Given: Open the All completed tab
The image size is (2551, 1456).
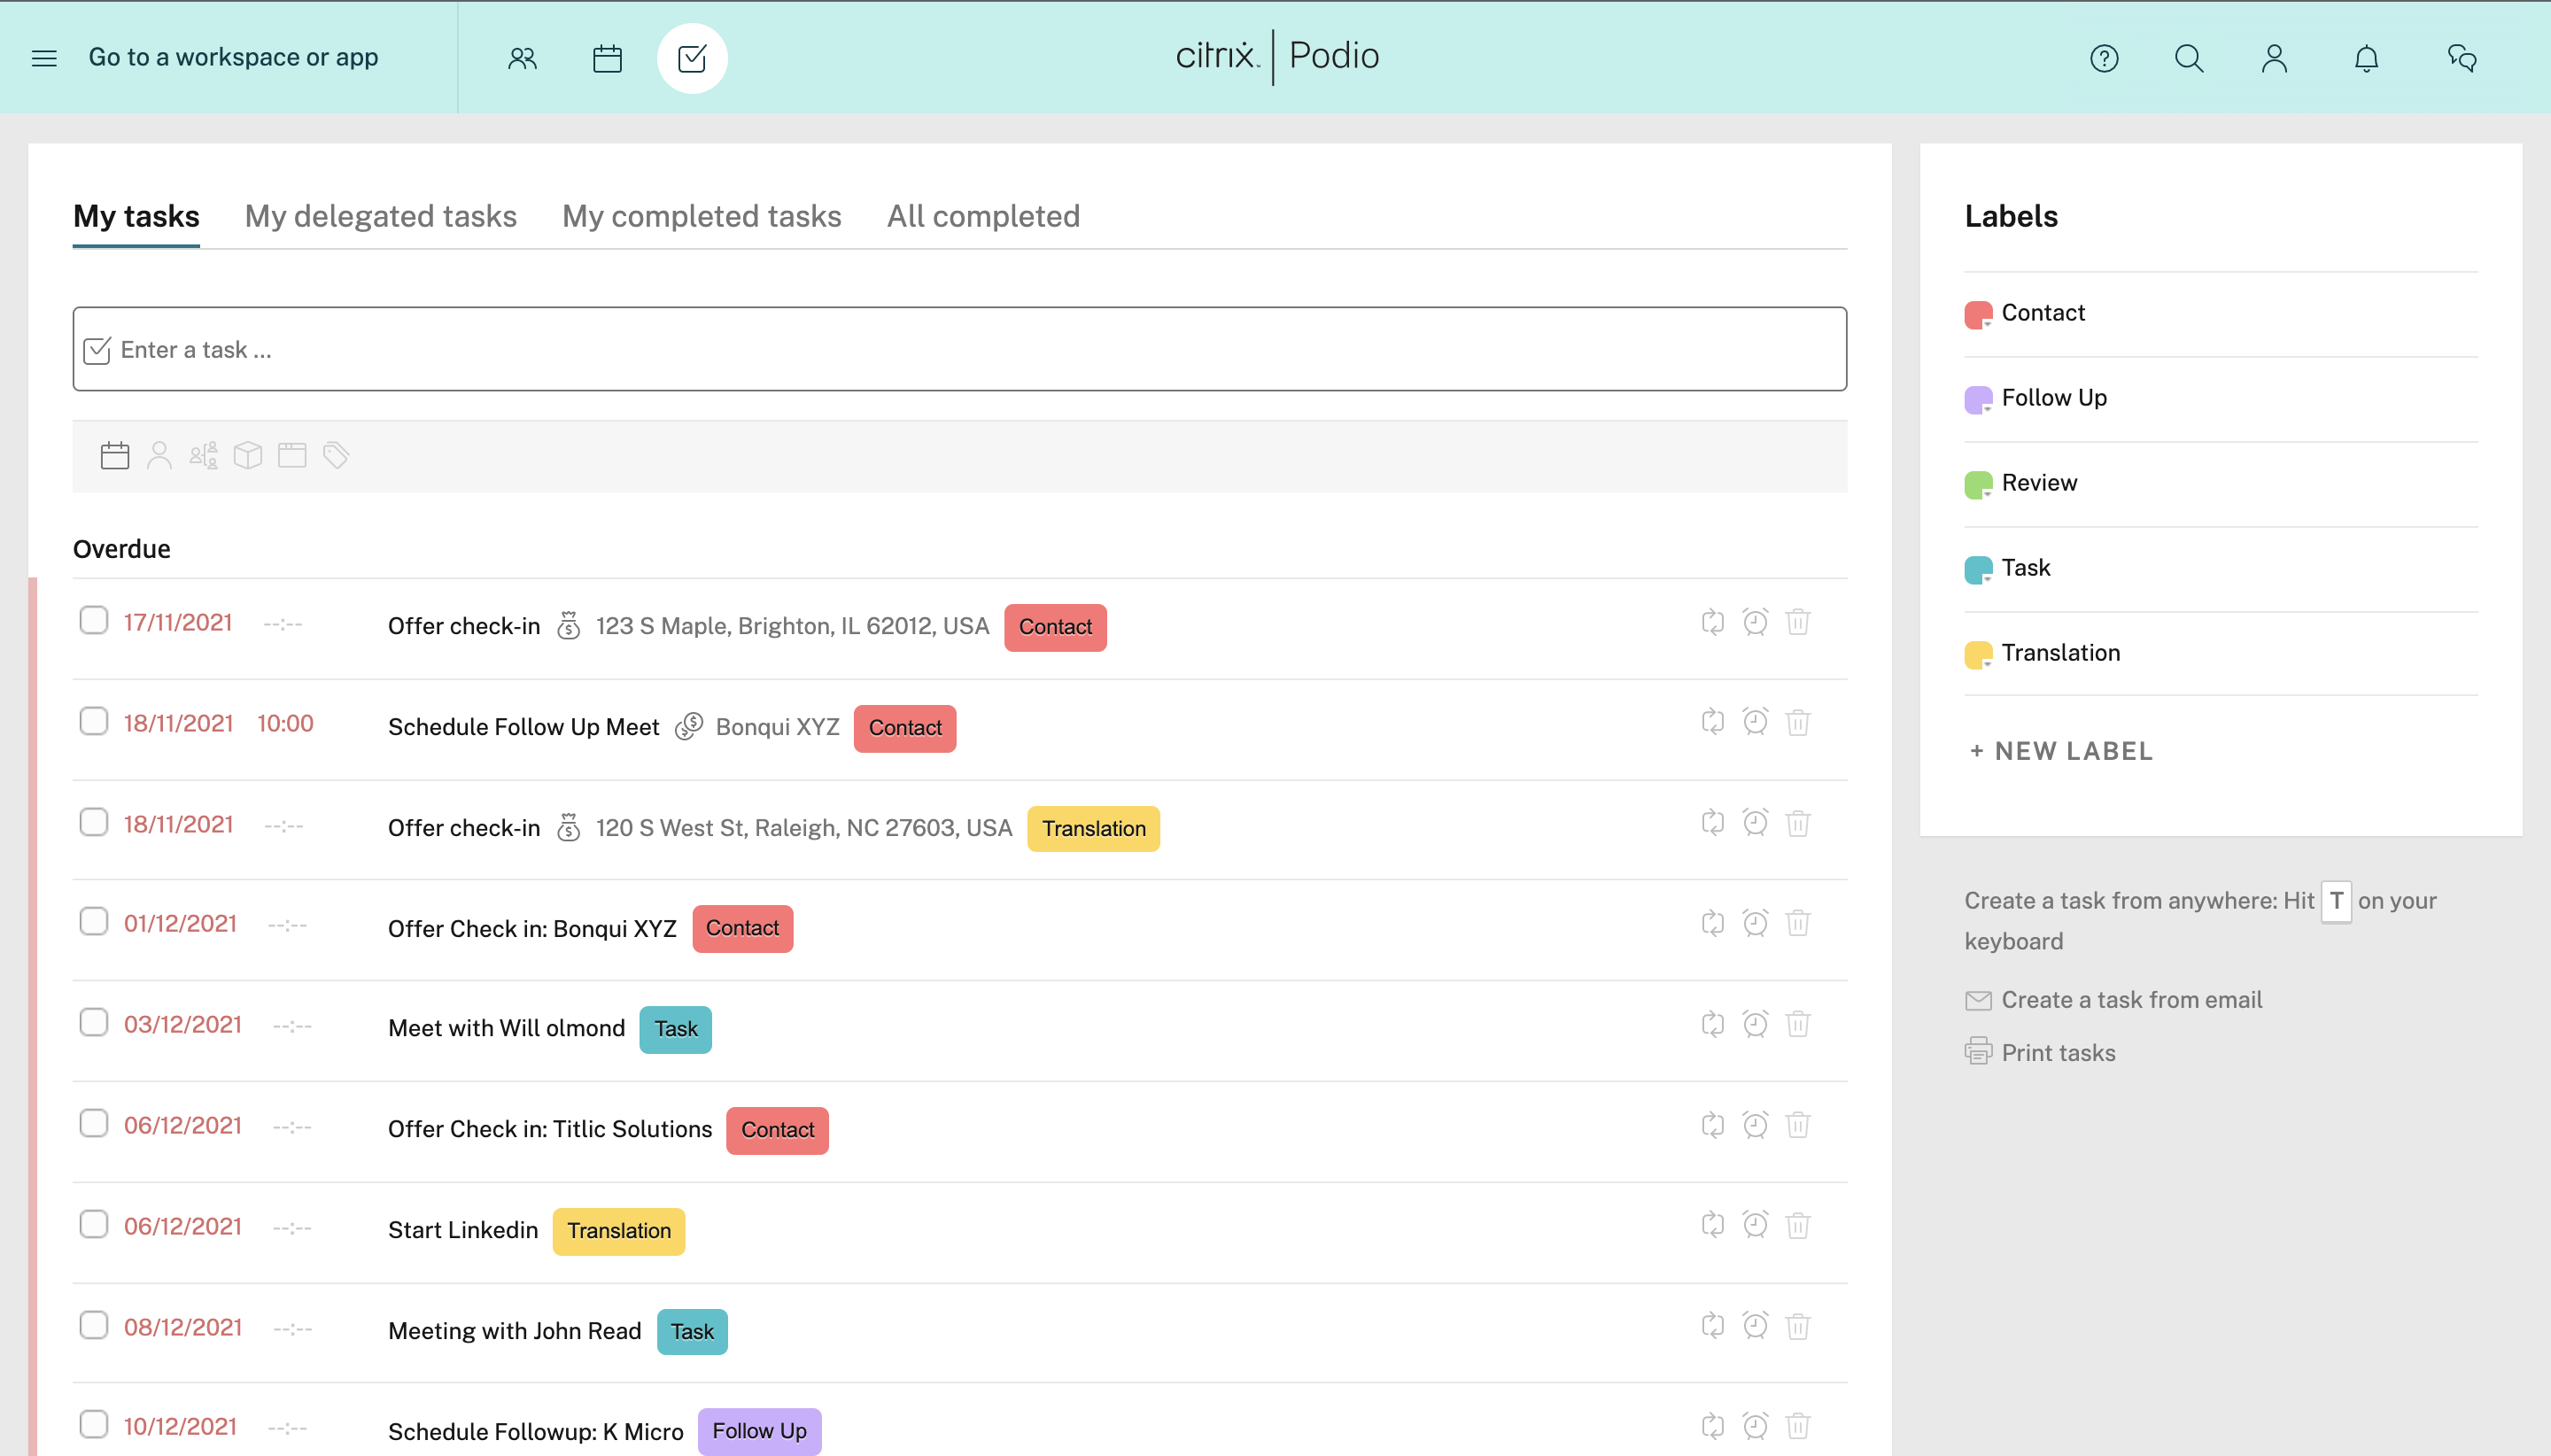Looking at the screenshot, I should coord(982,216).
